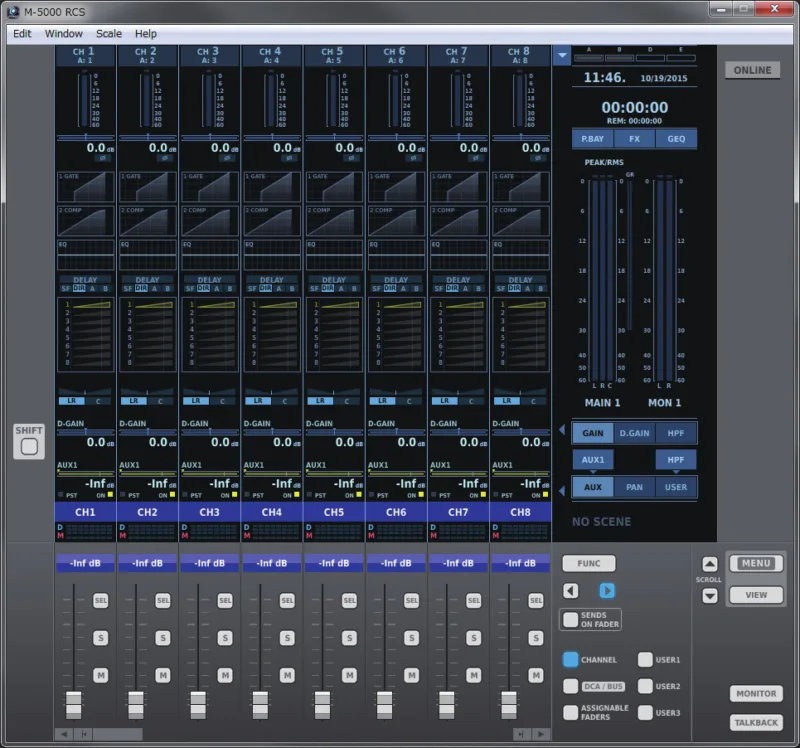Click the ONLINE button
The width and height of the screenshot is (800, 748).
[x=753, y=70]
